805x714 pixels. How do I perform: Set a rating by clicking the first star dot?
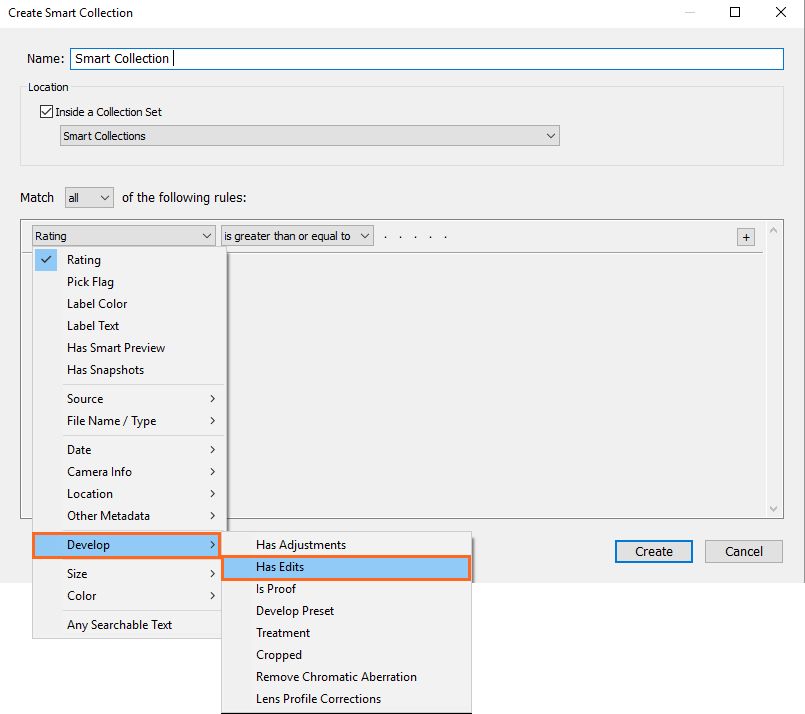tap(388, 236)
